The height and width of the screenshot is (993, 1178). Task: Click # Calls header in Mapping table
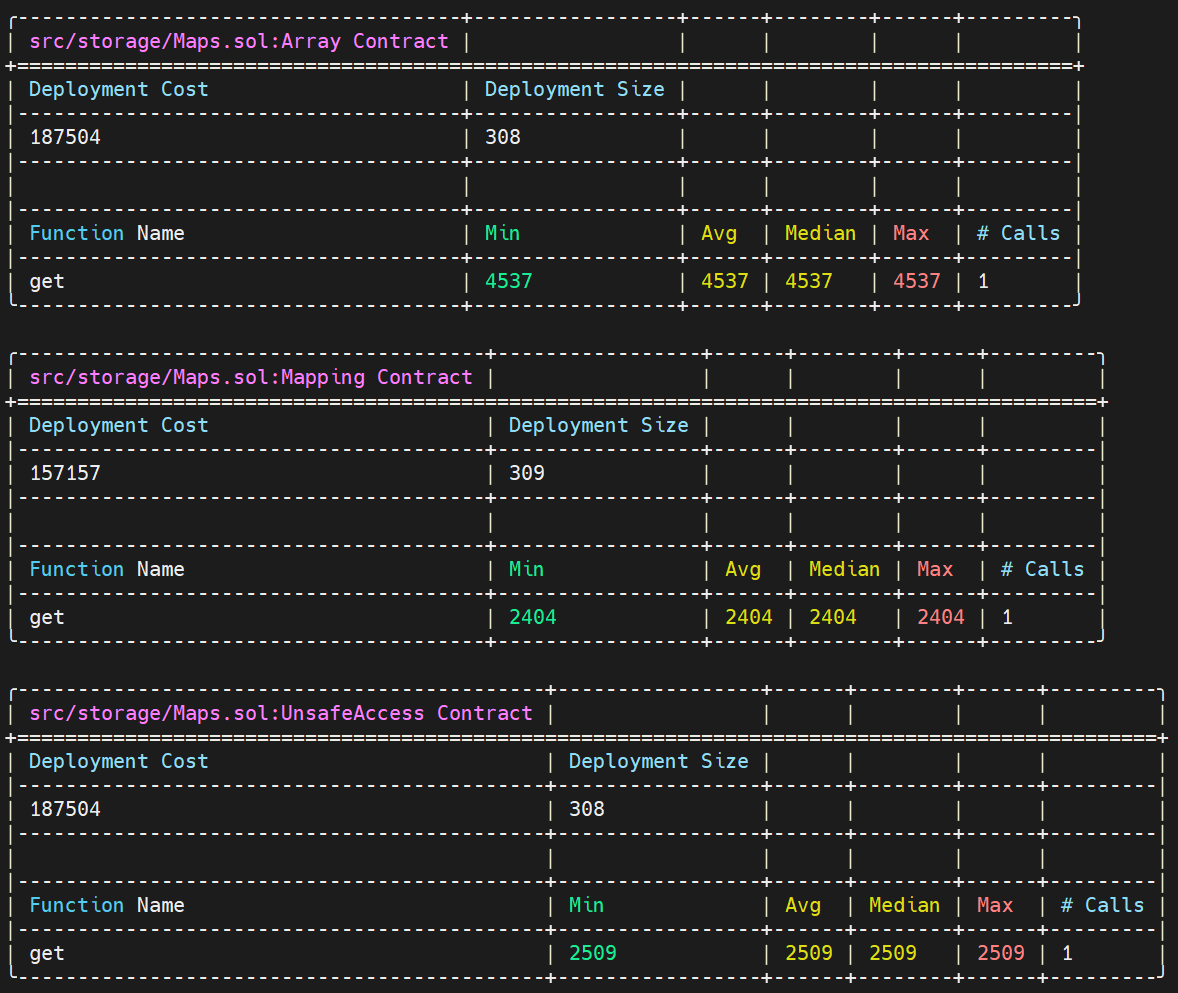coord(1043,569)
